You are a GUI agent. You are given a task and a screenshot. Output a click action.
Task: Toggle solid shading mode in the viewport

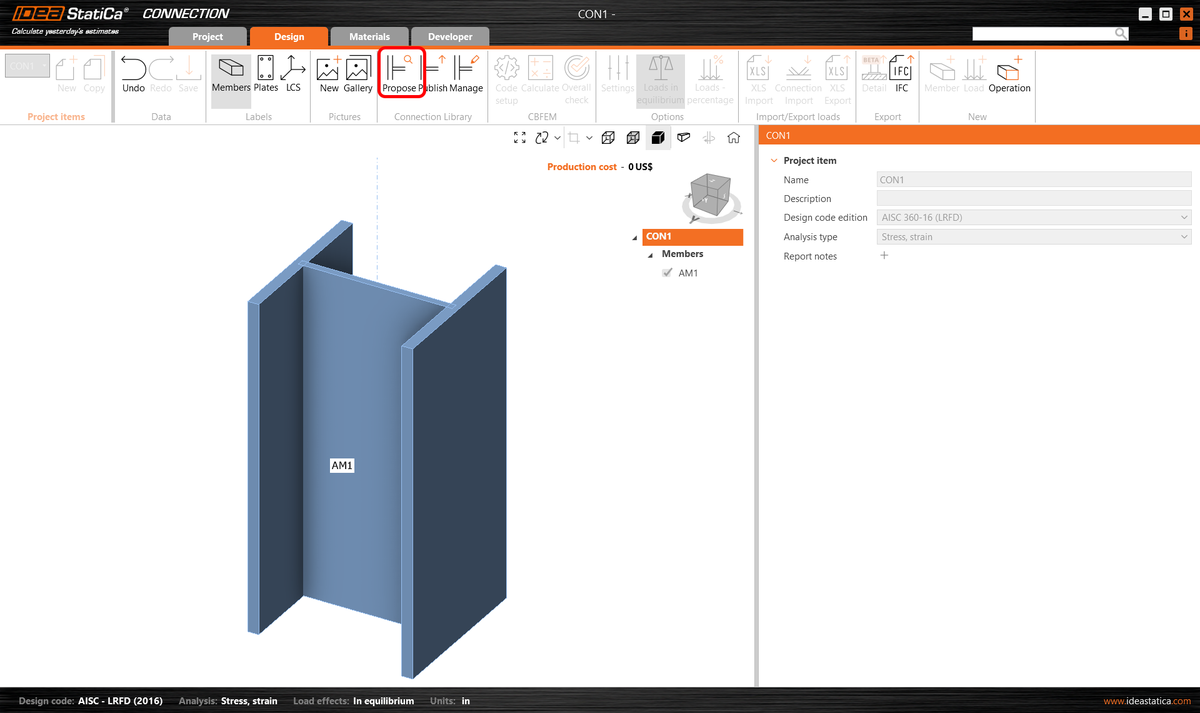tap(658, 137)
